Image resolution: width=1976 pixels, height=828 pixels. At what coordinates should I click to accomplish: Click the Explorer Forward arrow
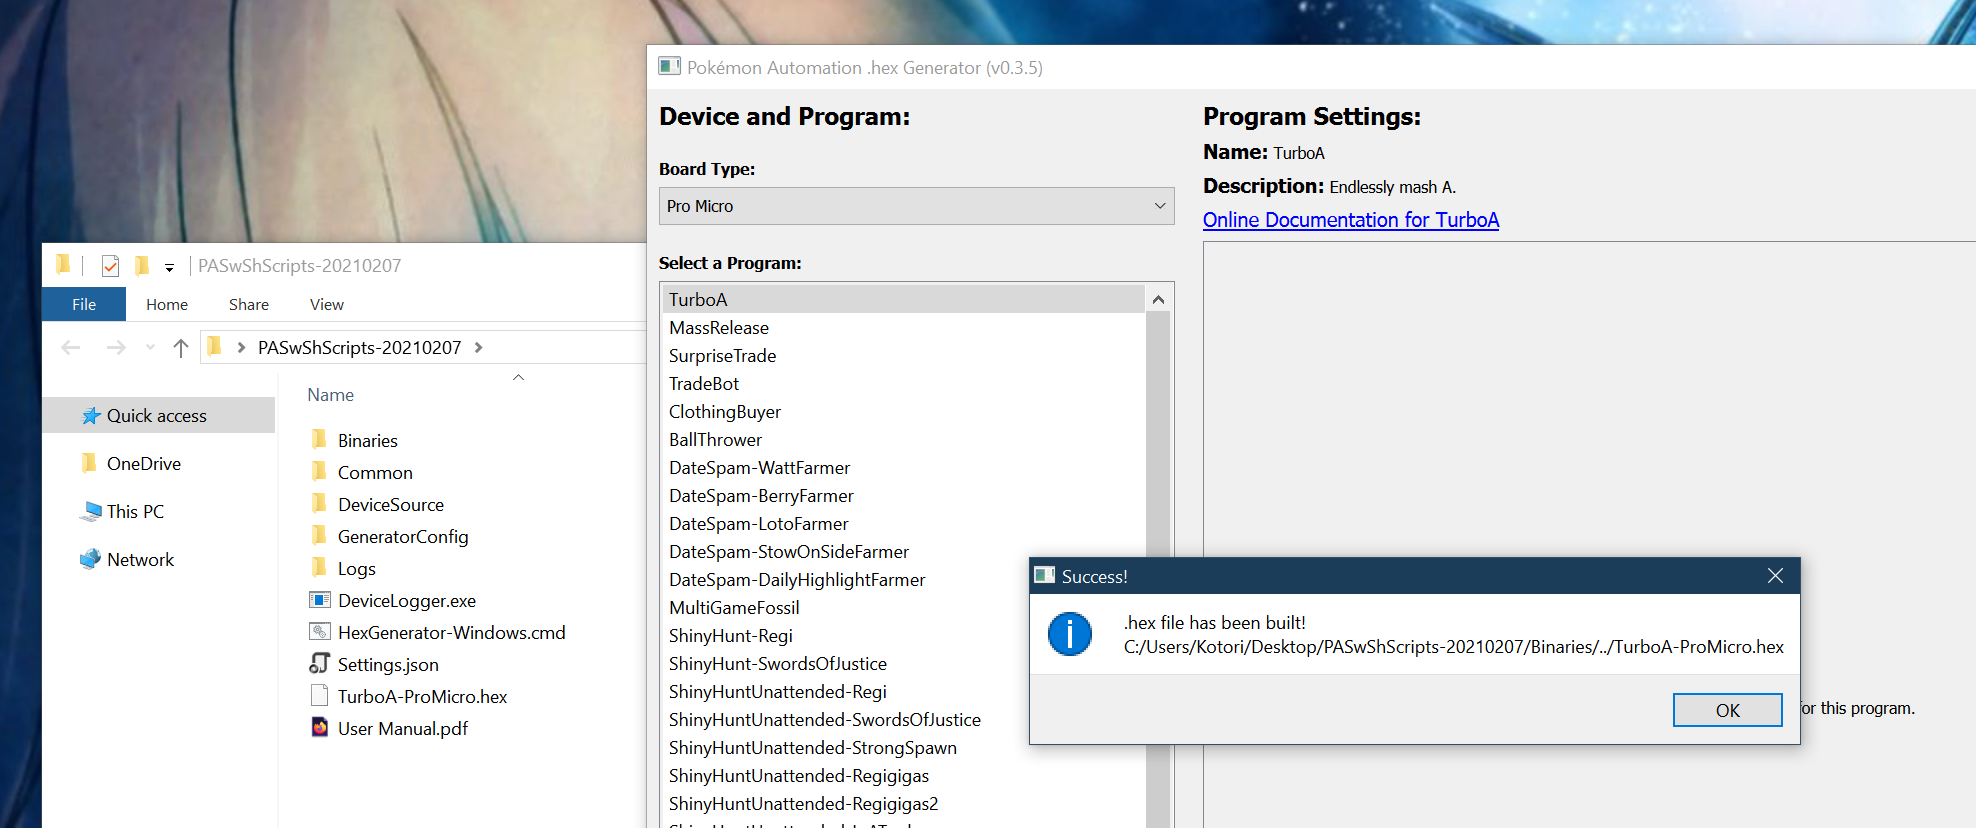click(x=116, y=347)
